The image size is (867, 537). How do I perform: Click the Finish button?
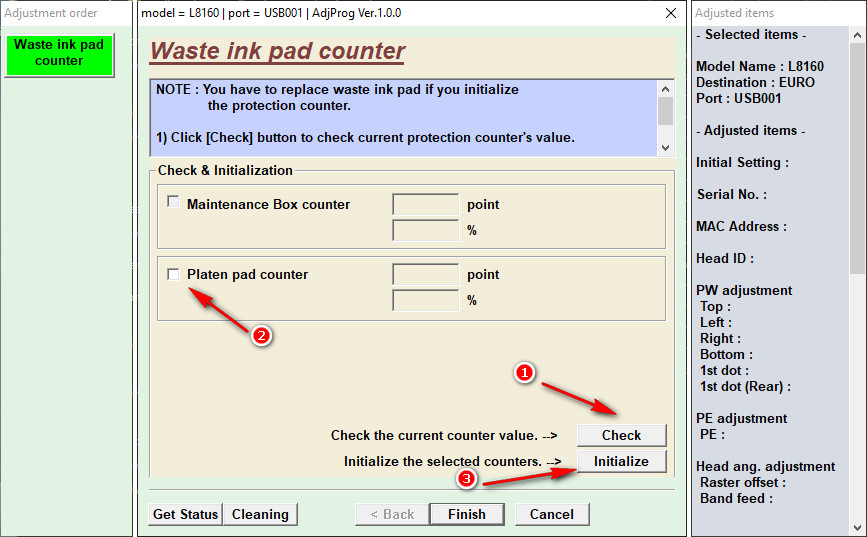[x=466, y=514]
